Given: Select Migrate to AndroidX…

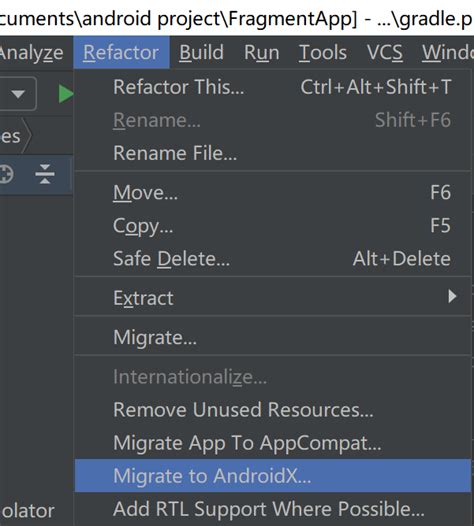Looking at the screenshot, I should [x=272, y=476].
